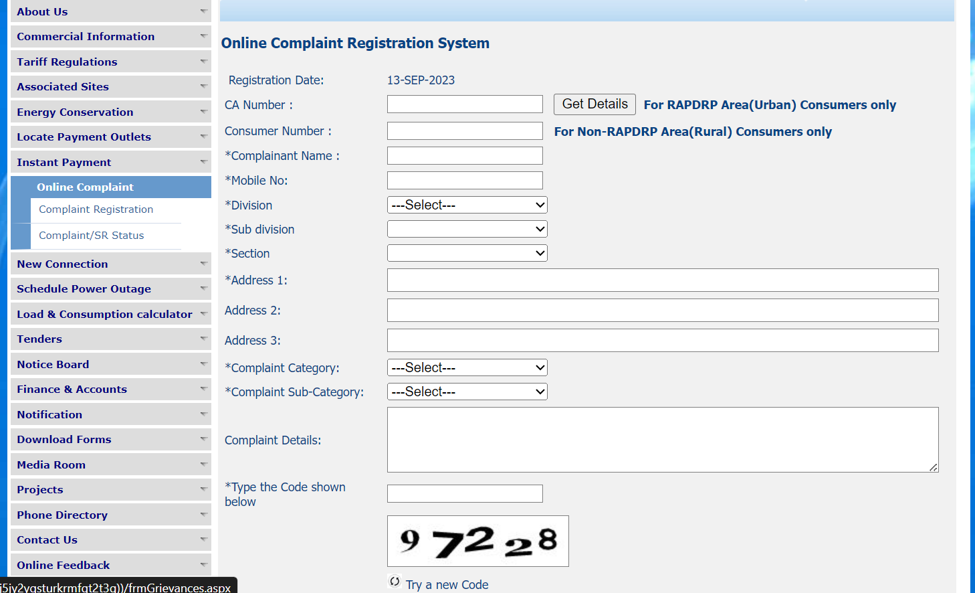Open the Complaint Sub-Category dropdown
Screen dimensions: 975x593
[466, 391]
